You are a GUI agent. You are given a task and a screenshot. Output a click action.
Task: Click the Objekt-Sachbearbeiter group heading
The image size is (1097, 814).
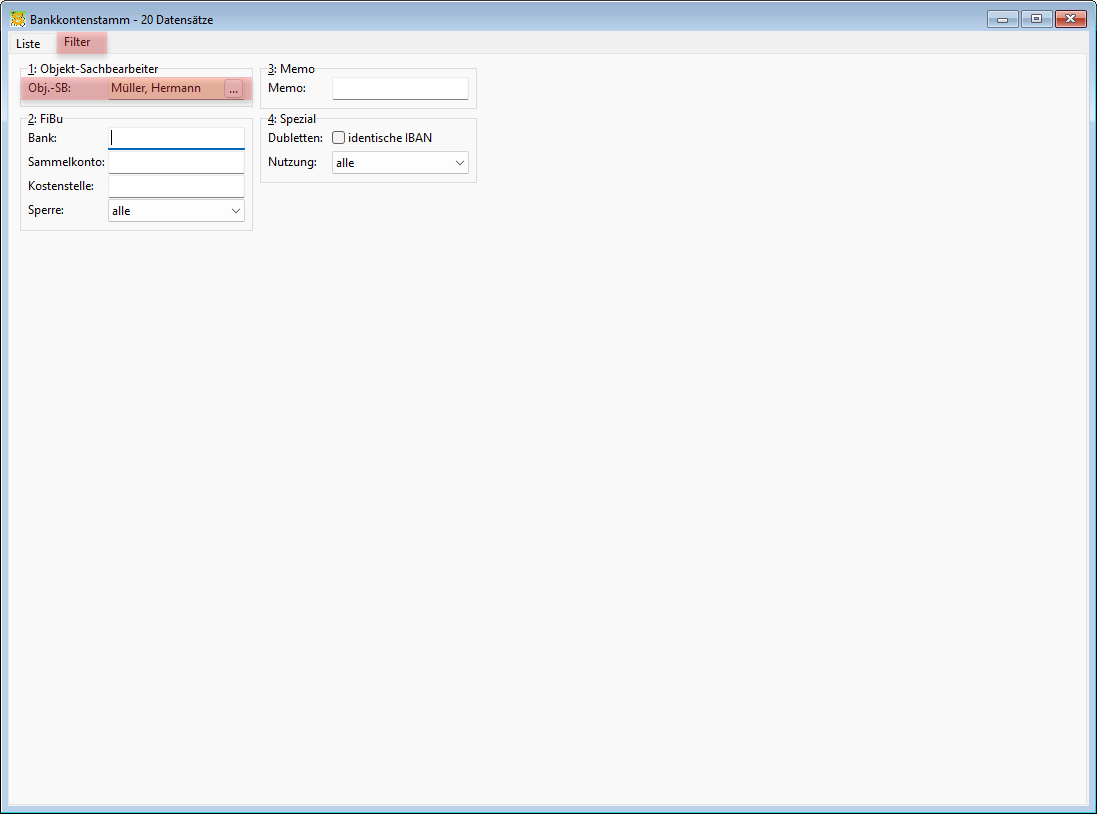[93, 69]
